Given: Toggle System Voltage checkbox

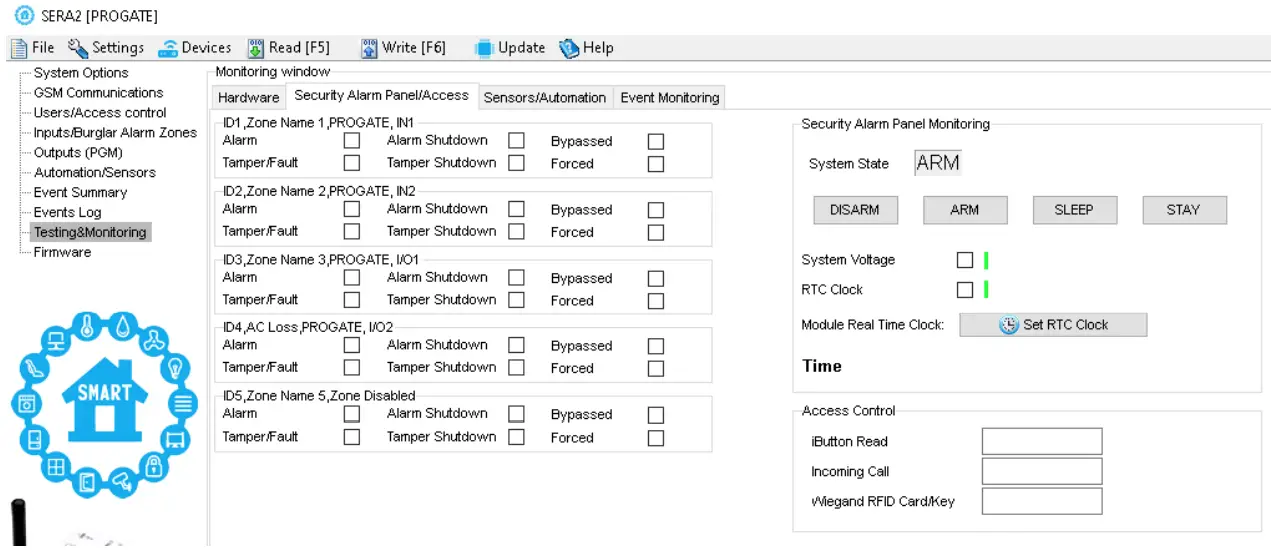Looking at the screenshot, I should [x=965, y=260].
